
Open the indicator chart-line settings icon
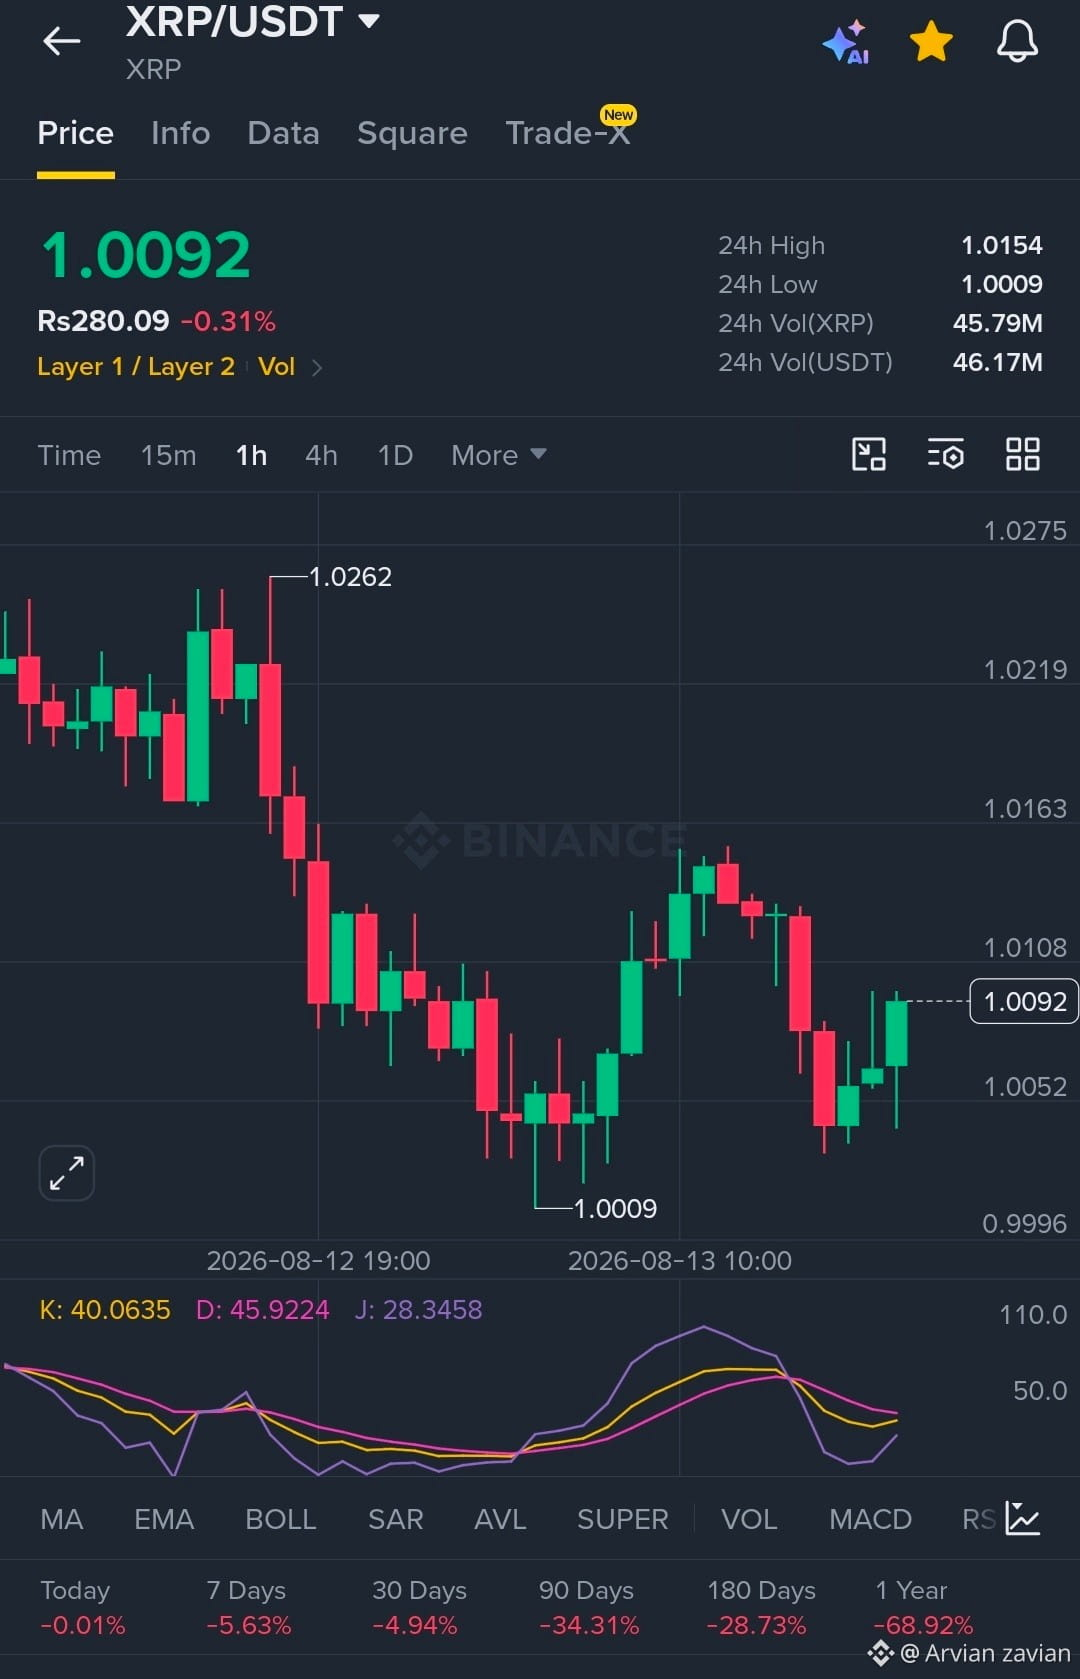[x=1023, y=1518]
